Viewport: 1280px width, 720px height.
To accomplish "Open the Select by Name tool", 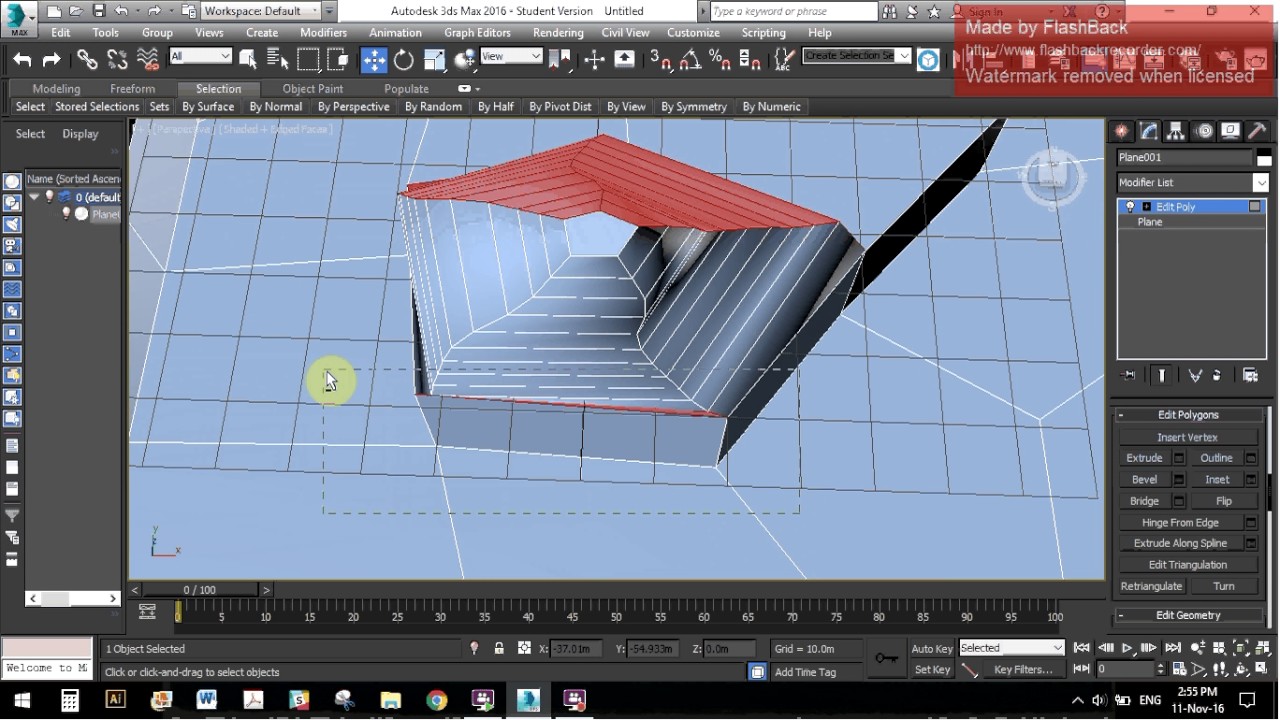I will pos(278,60).
